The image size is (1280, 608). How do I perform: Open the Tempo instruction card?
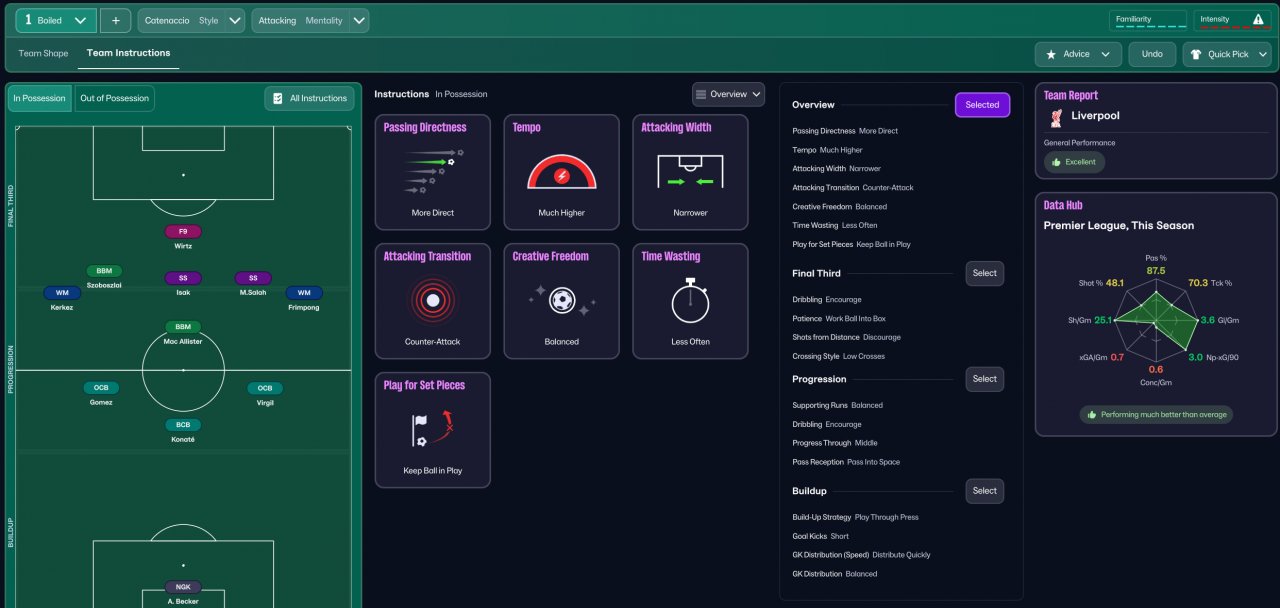pyautogui.click(x=561, y=172)
